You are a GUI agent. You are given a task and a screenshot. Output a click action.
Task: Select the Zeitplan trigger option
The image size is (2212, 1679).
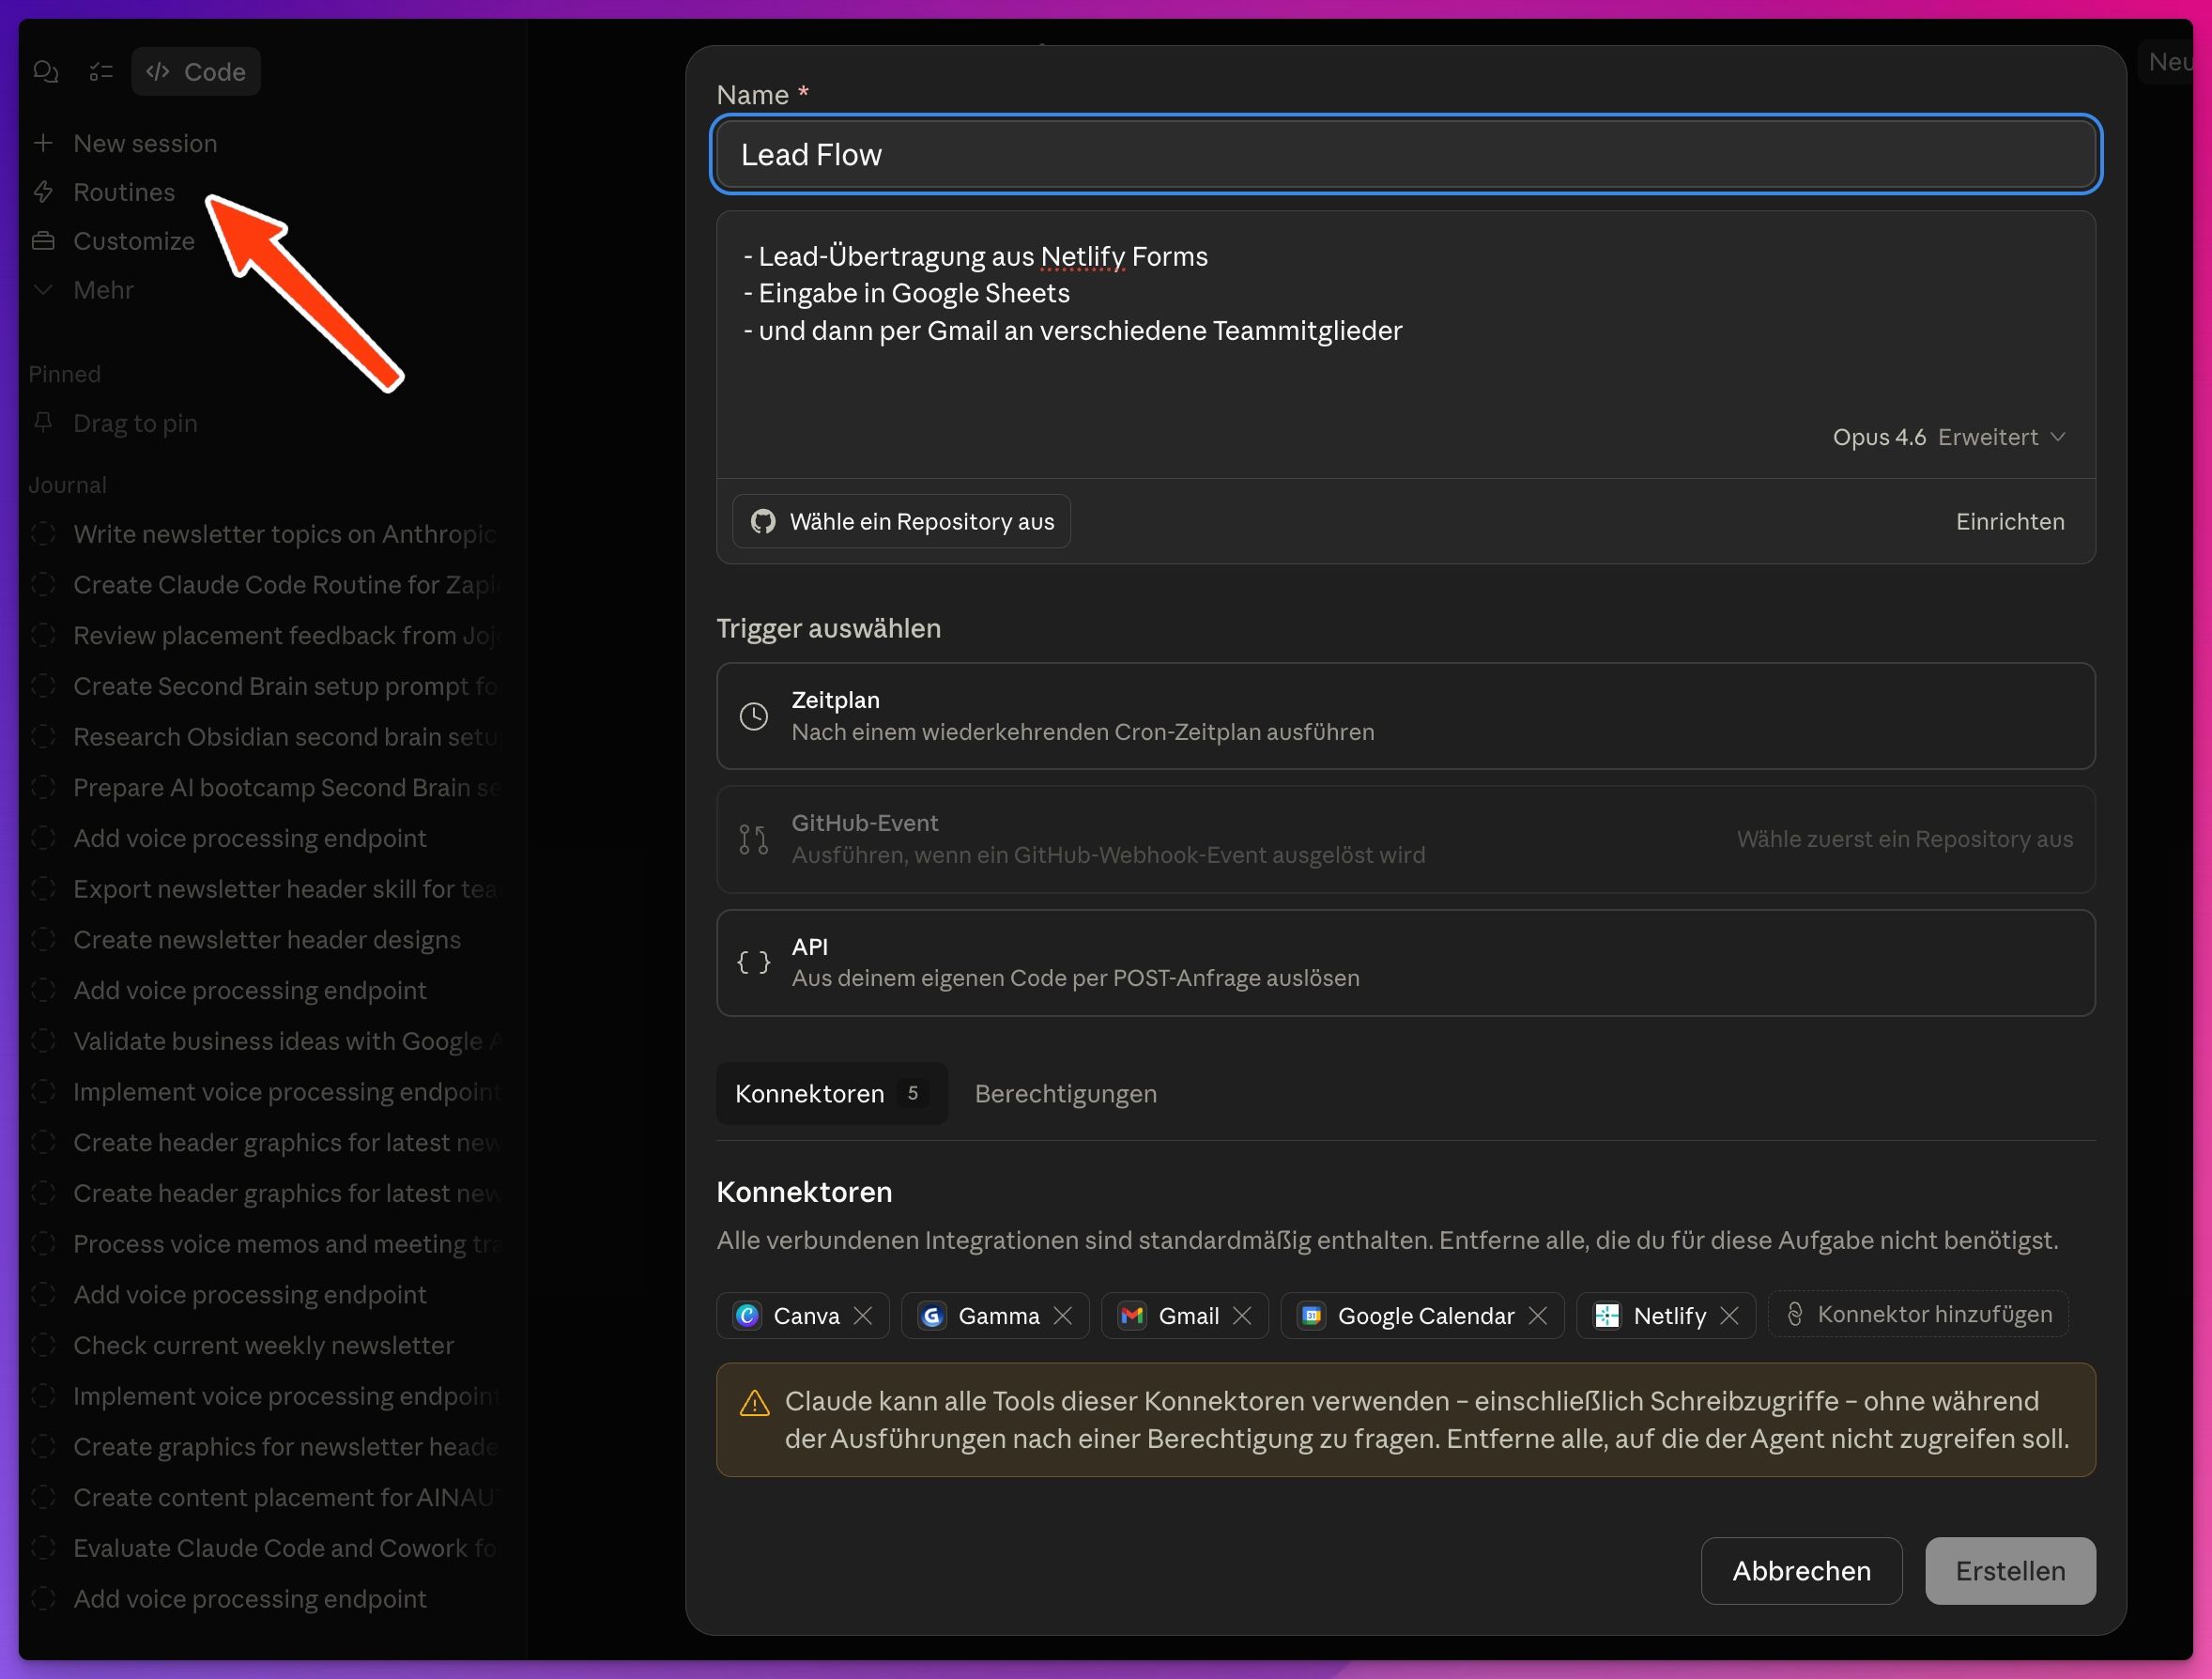pyautogui.click(x=1405, y=716)
